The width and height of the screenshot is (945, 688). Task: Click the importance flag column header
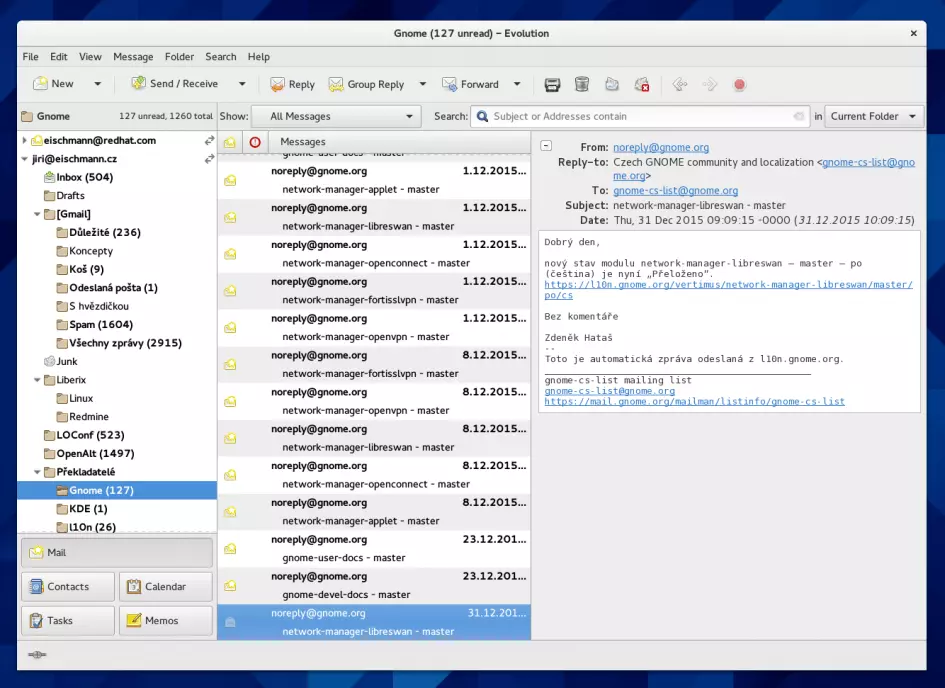(x=256, y=143)
